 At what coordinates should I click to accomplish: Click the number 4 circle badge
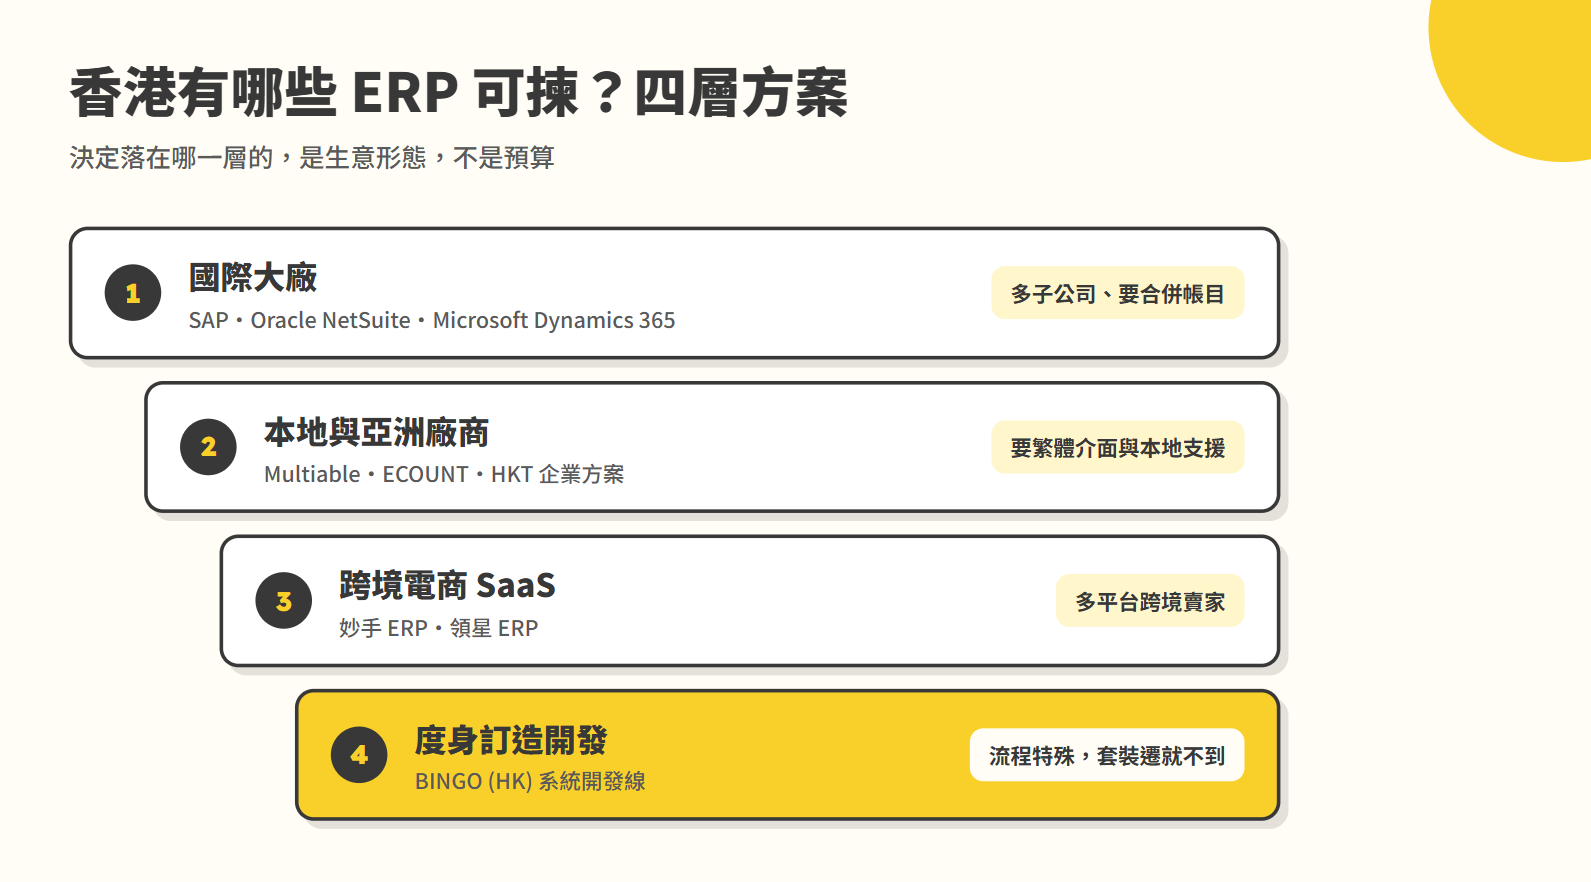(359, 755)
